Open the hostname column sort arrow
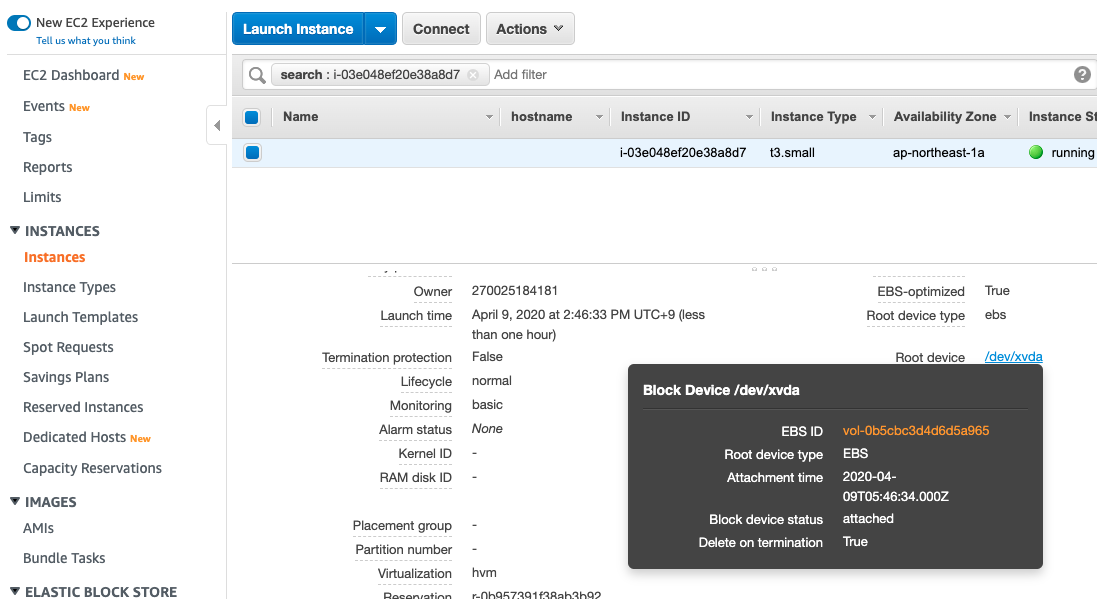 [x=599, y=117]
